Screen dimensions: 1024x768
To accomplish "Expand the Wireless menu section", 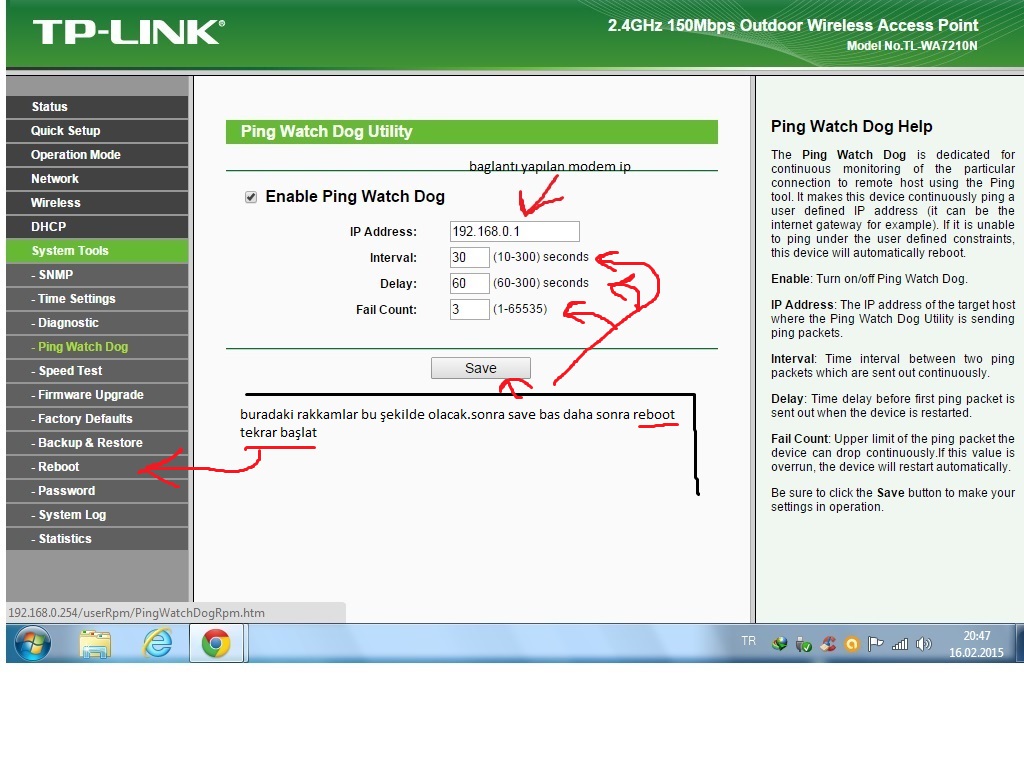I will 97,203.
